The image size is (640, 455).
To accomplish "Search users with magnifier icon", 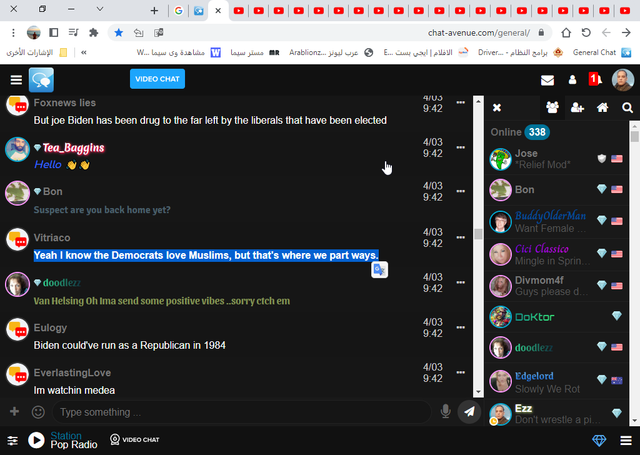I will (x=627, y=108).
